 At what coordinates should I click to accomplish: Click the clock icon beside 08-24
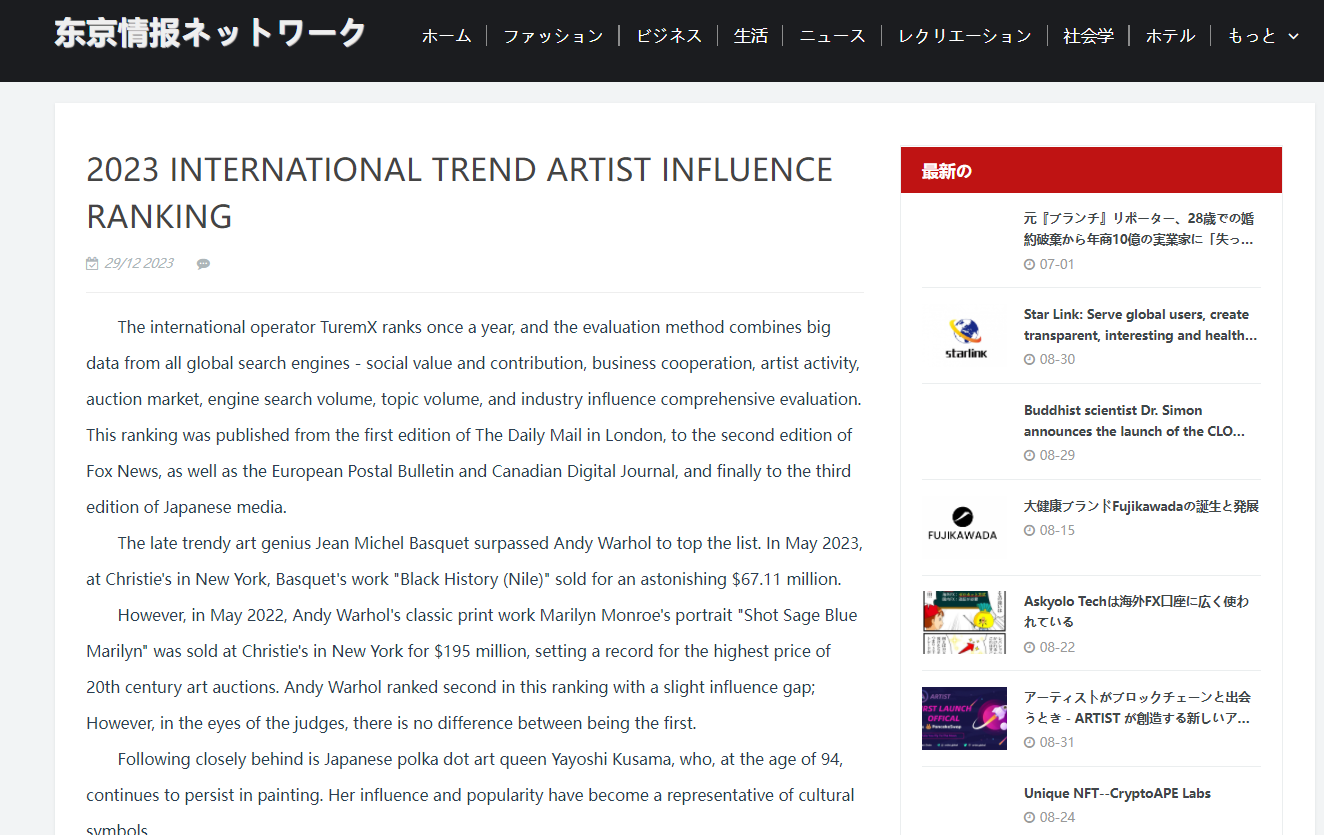pyautogui.click(x=1030, y=818)
